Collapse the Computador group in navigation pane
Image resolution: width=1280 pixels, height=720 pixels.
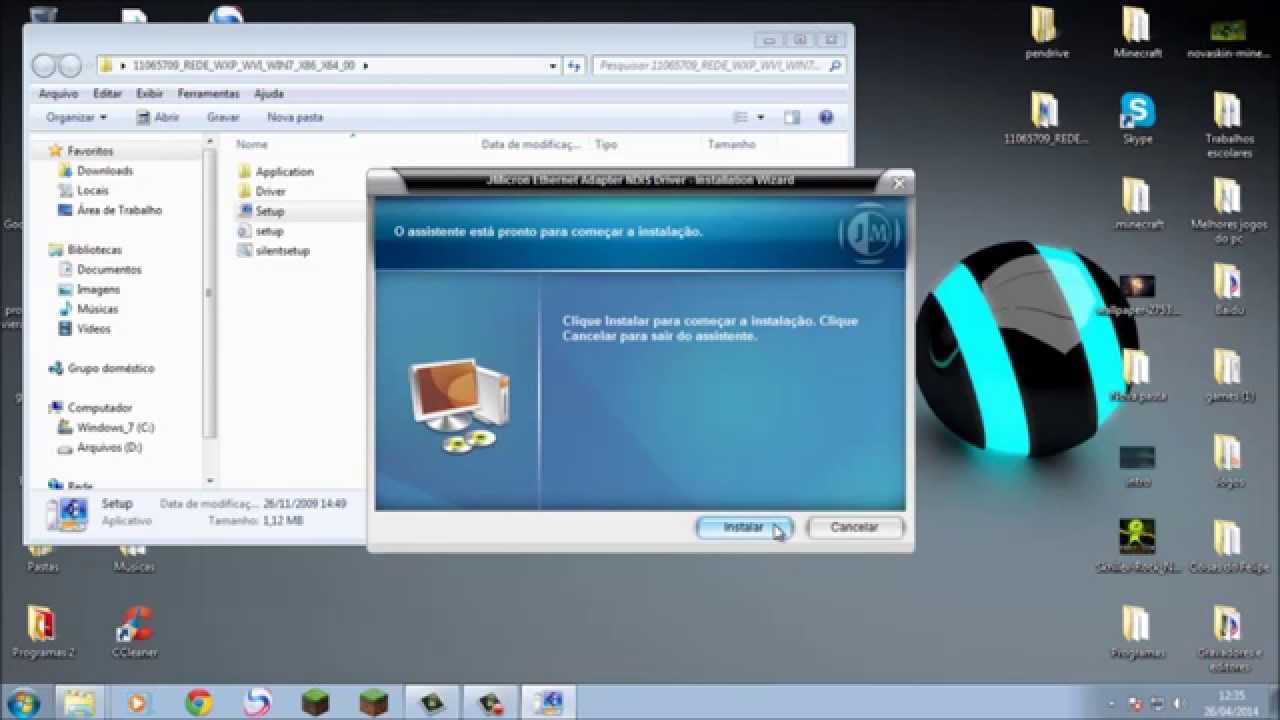tap(39, 408)
